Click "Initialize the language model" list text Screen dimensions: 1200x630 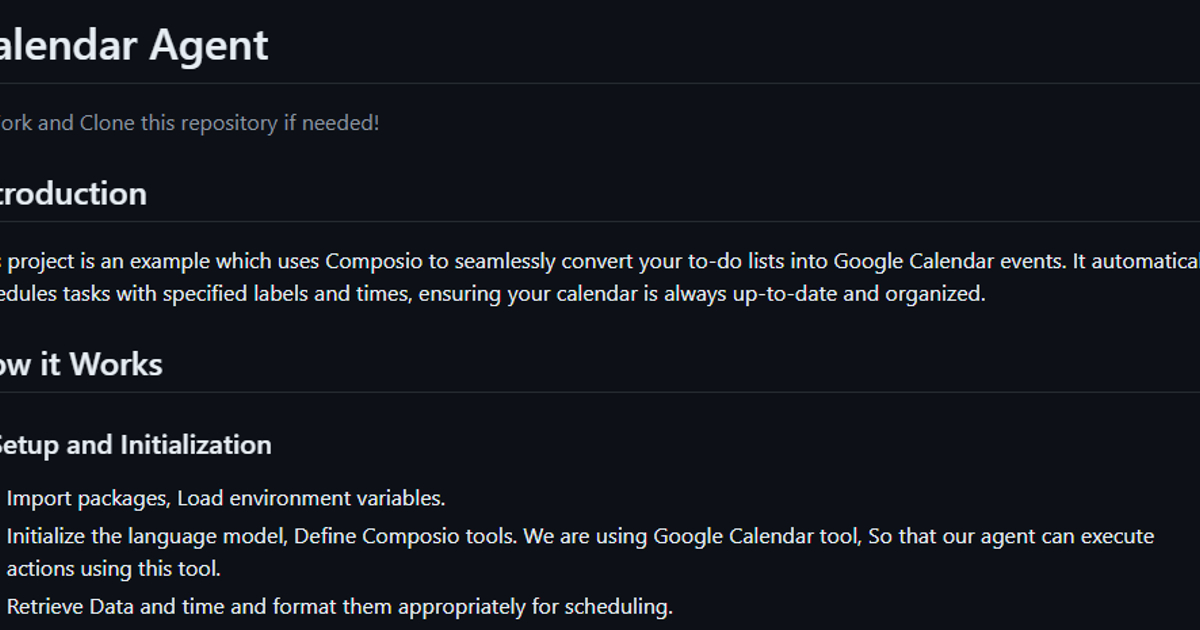click(148, 536)
